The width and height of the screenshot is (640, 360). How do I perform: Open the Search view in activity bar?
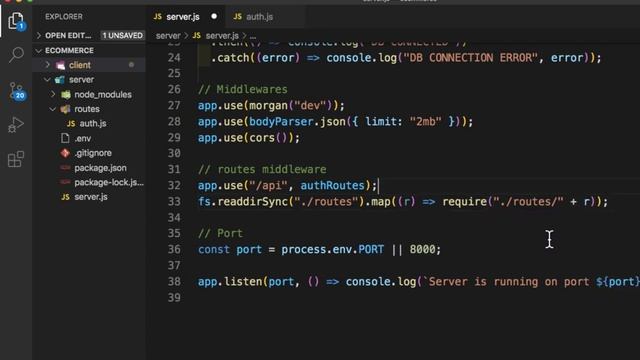pos(16,54)
